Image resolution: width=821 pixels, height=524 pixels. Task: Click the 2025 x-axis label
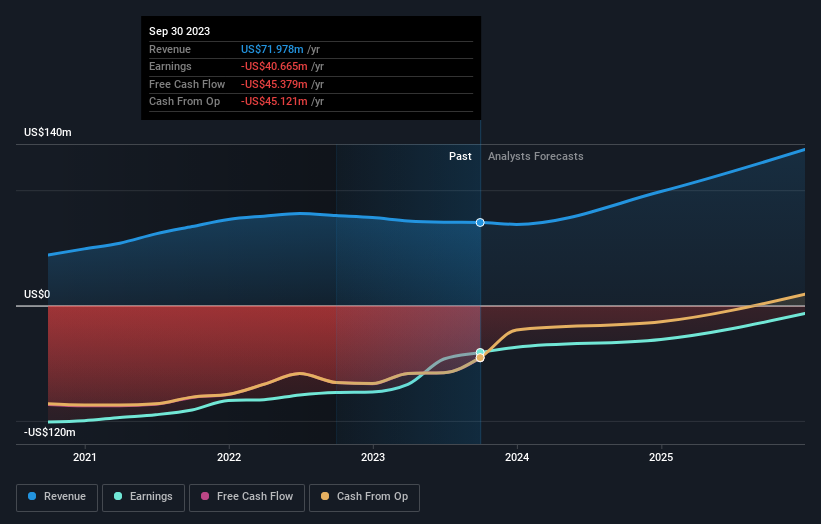[x=661, y=458]
